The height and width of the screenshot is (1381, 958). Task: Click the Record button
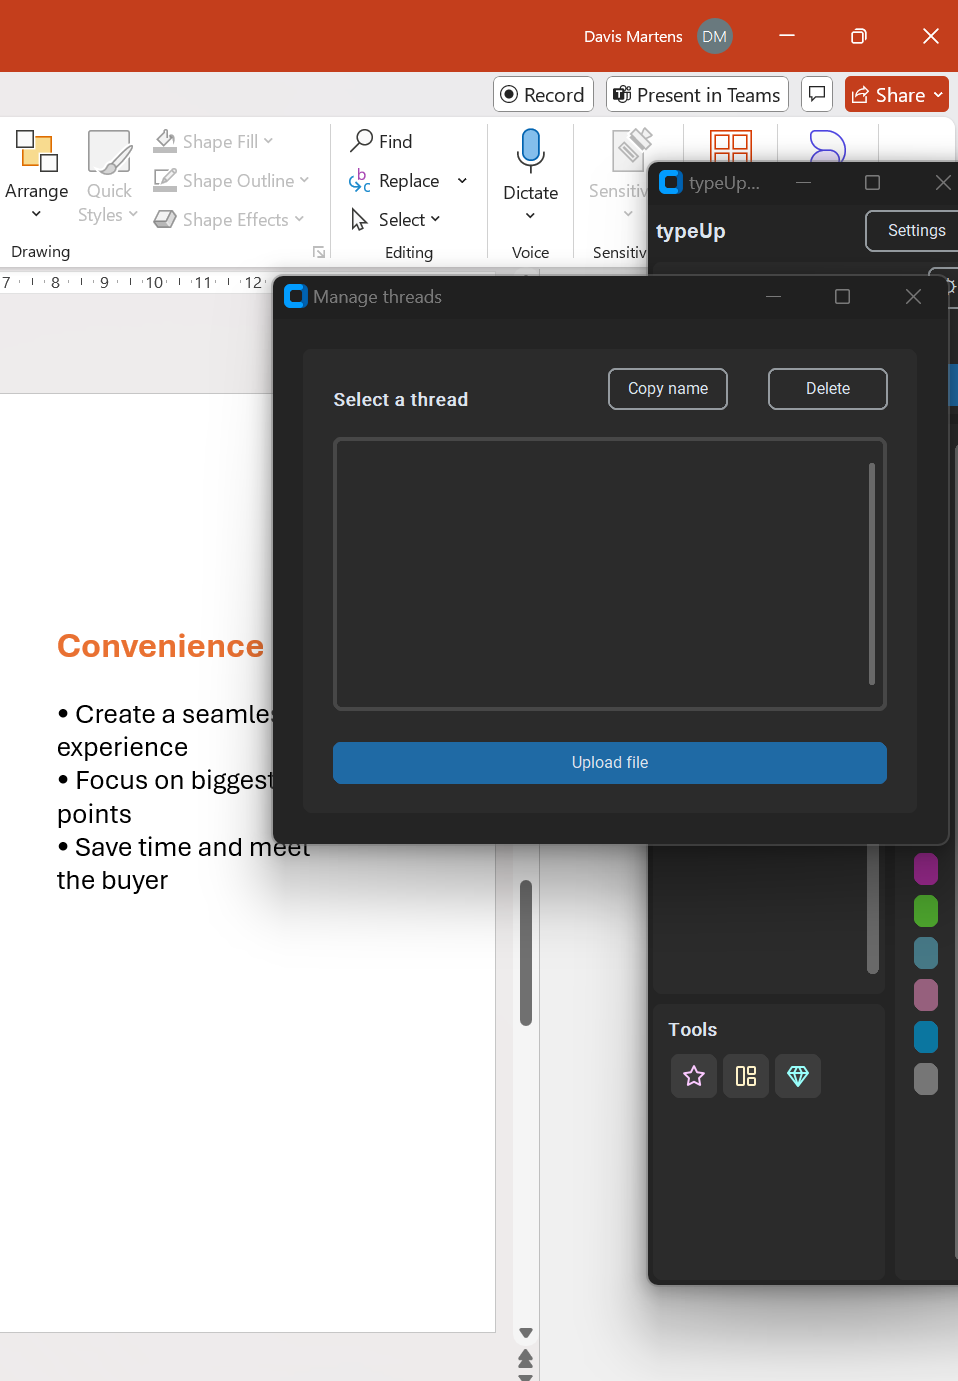point(543,94)
